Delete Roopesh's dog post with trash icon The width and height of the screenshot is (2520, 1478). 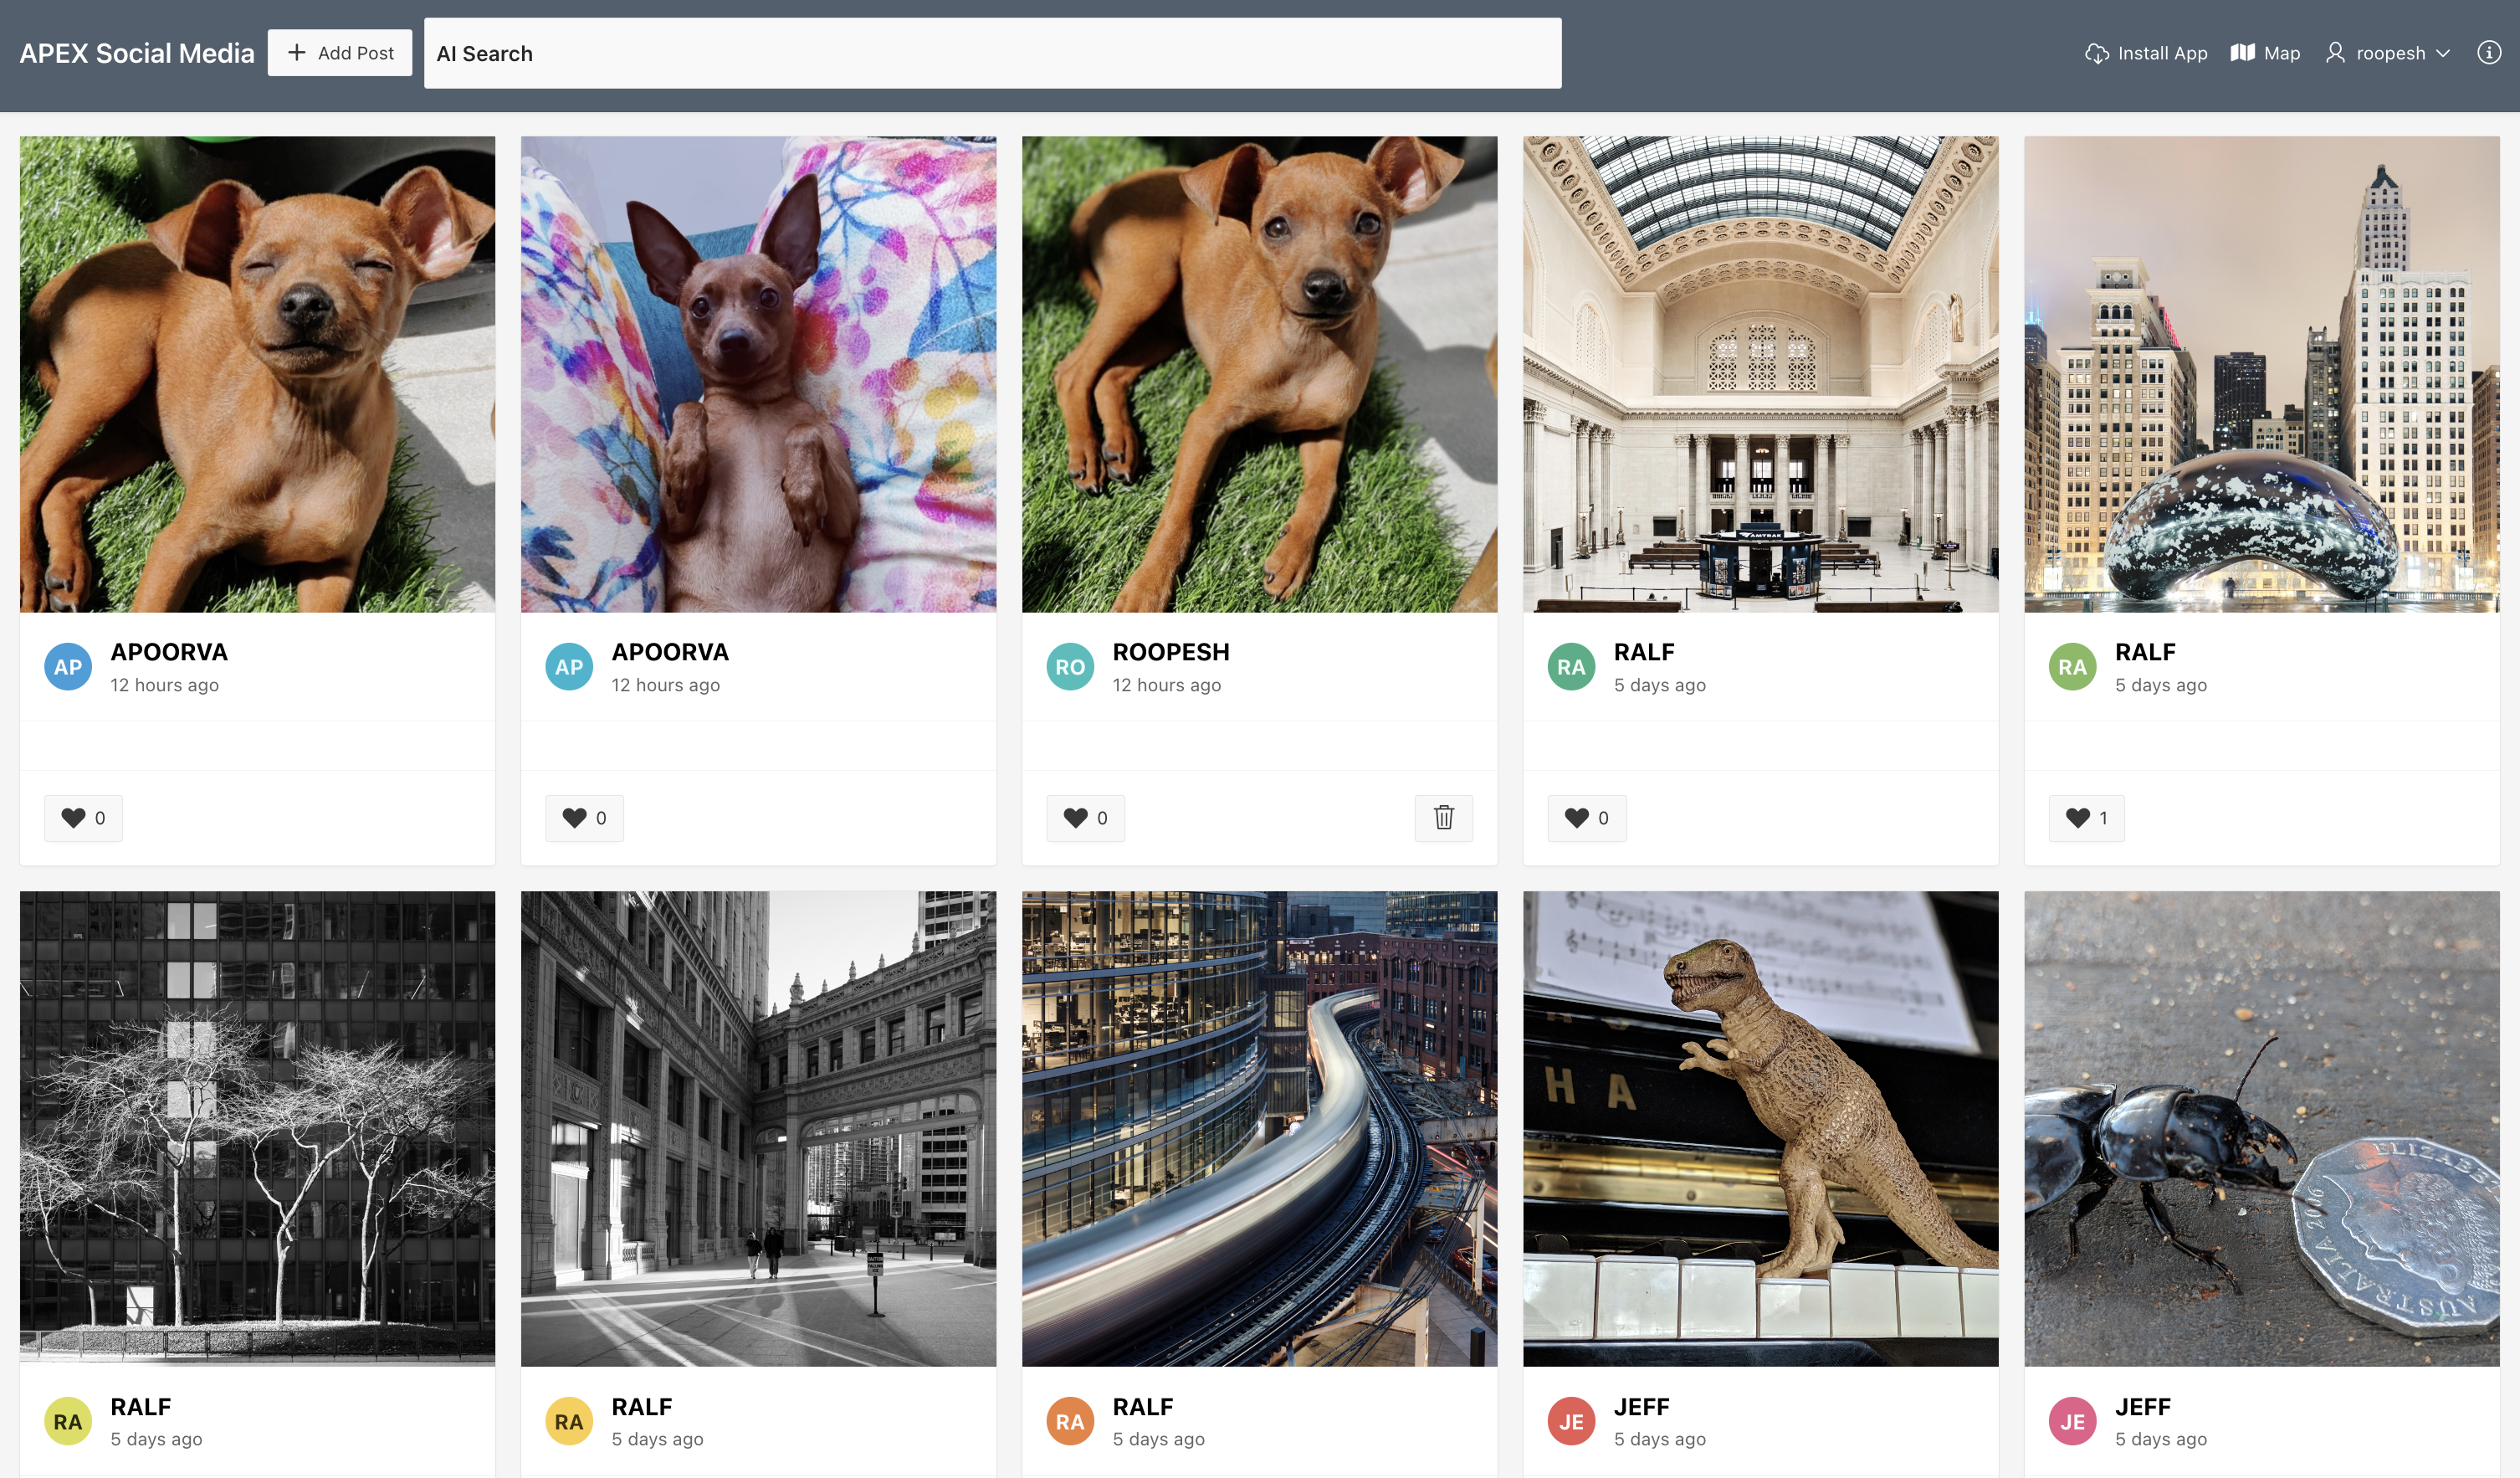[1443, 818]
